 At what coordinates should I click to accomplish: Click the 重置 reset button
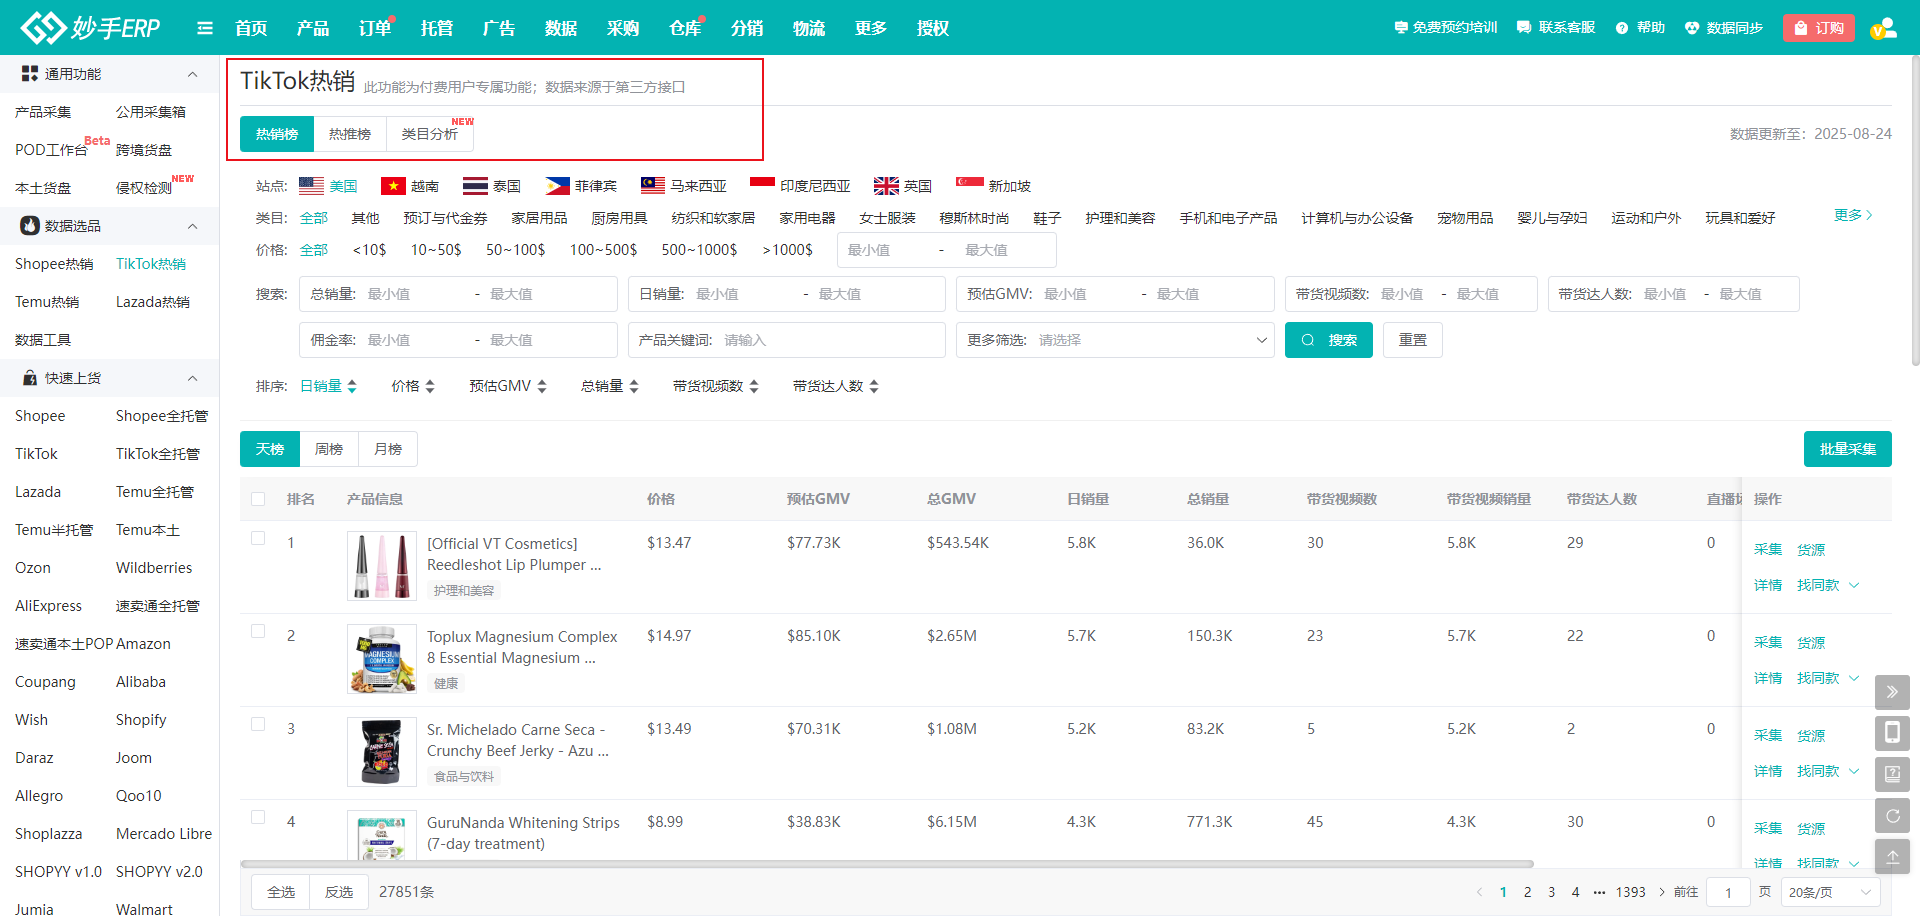click(1413, 340)
